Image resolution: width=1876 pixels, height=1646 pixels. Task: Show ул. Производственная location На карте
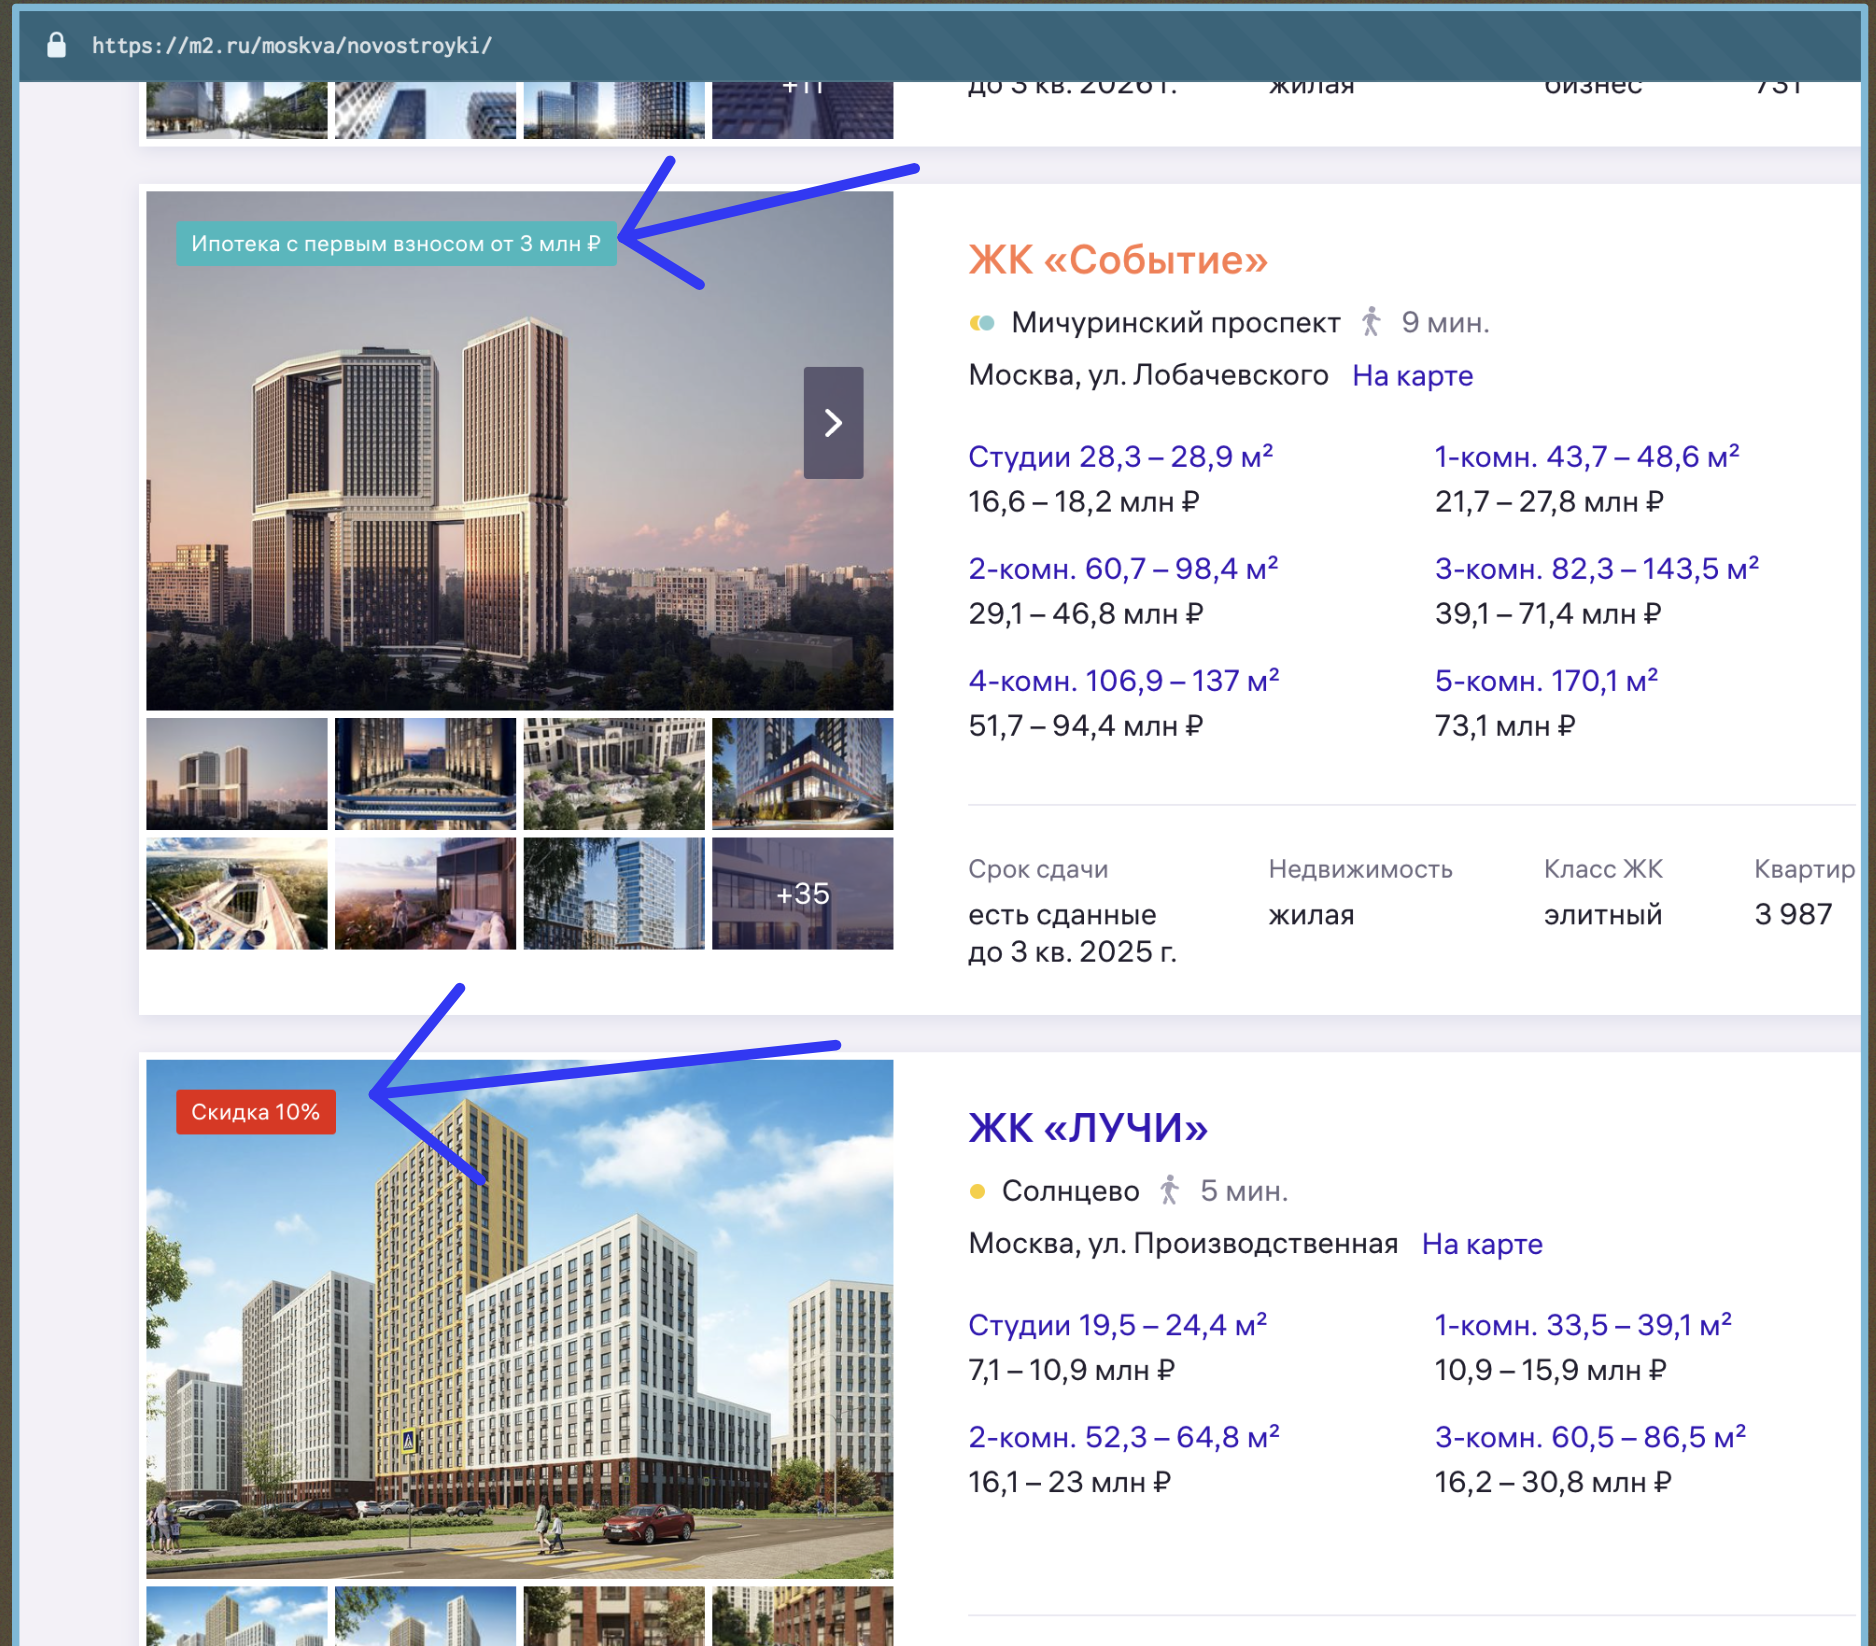[1482, 1244]
